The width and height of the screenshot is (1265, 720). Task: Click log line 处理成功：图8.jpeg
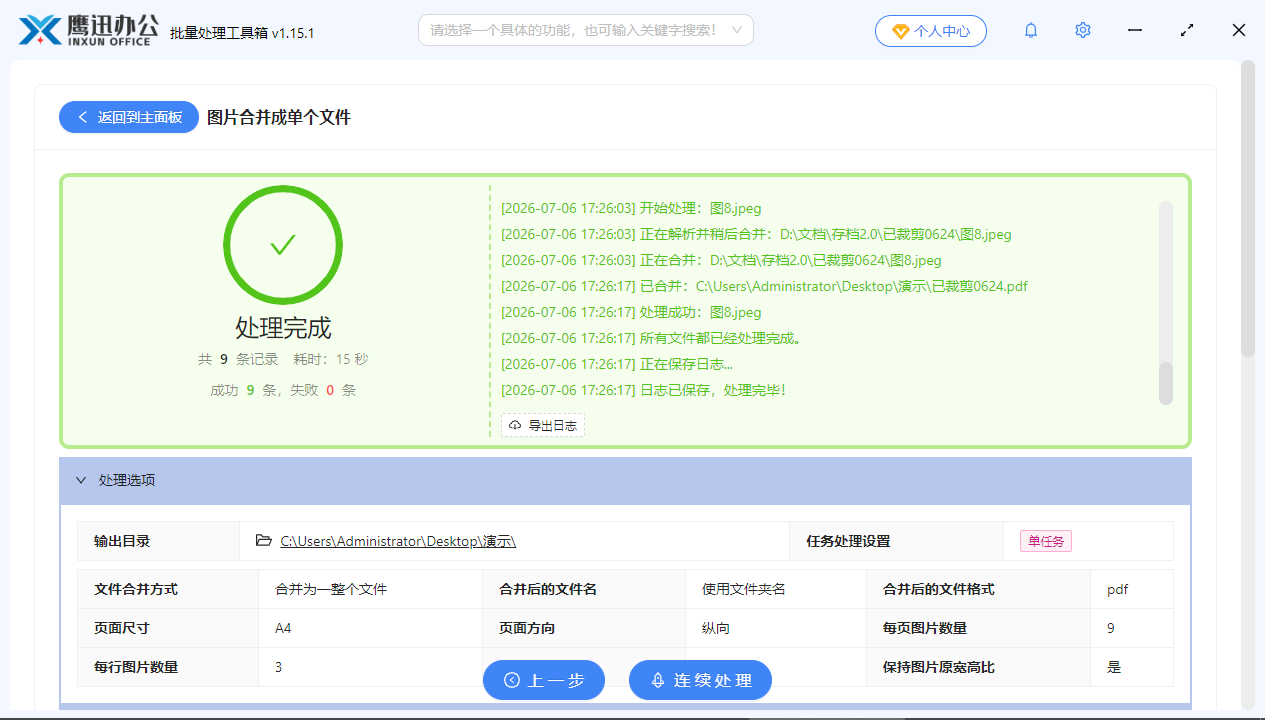click(x=631, y=312)
